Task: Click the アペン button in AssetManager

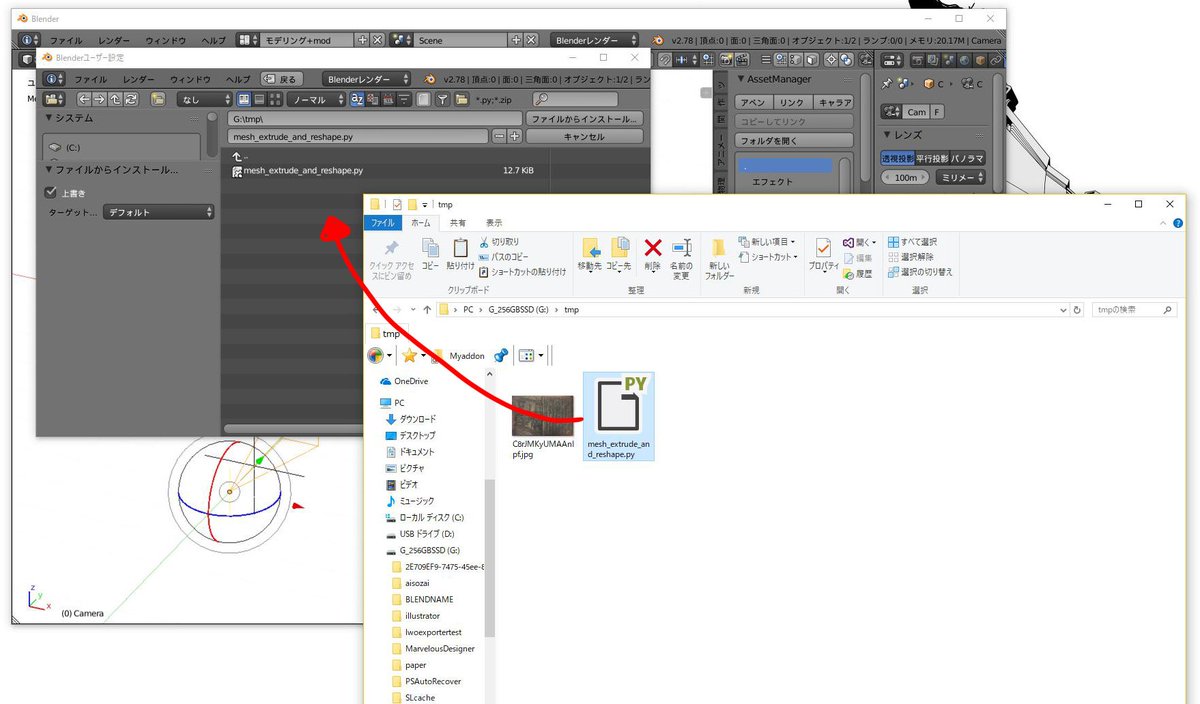Action: click(754, 103)
